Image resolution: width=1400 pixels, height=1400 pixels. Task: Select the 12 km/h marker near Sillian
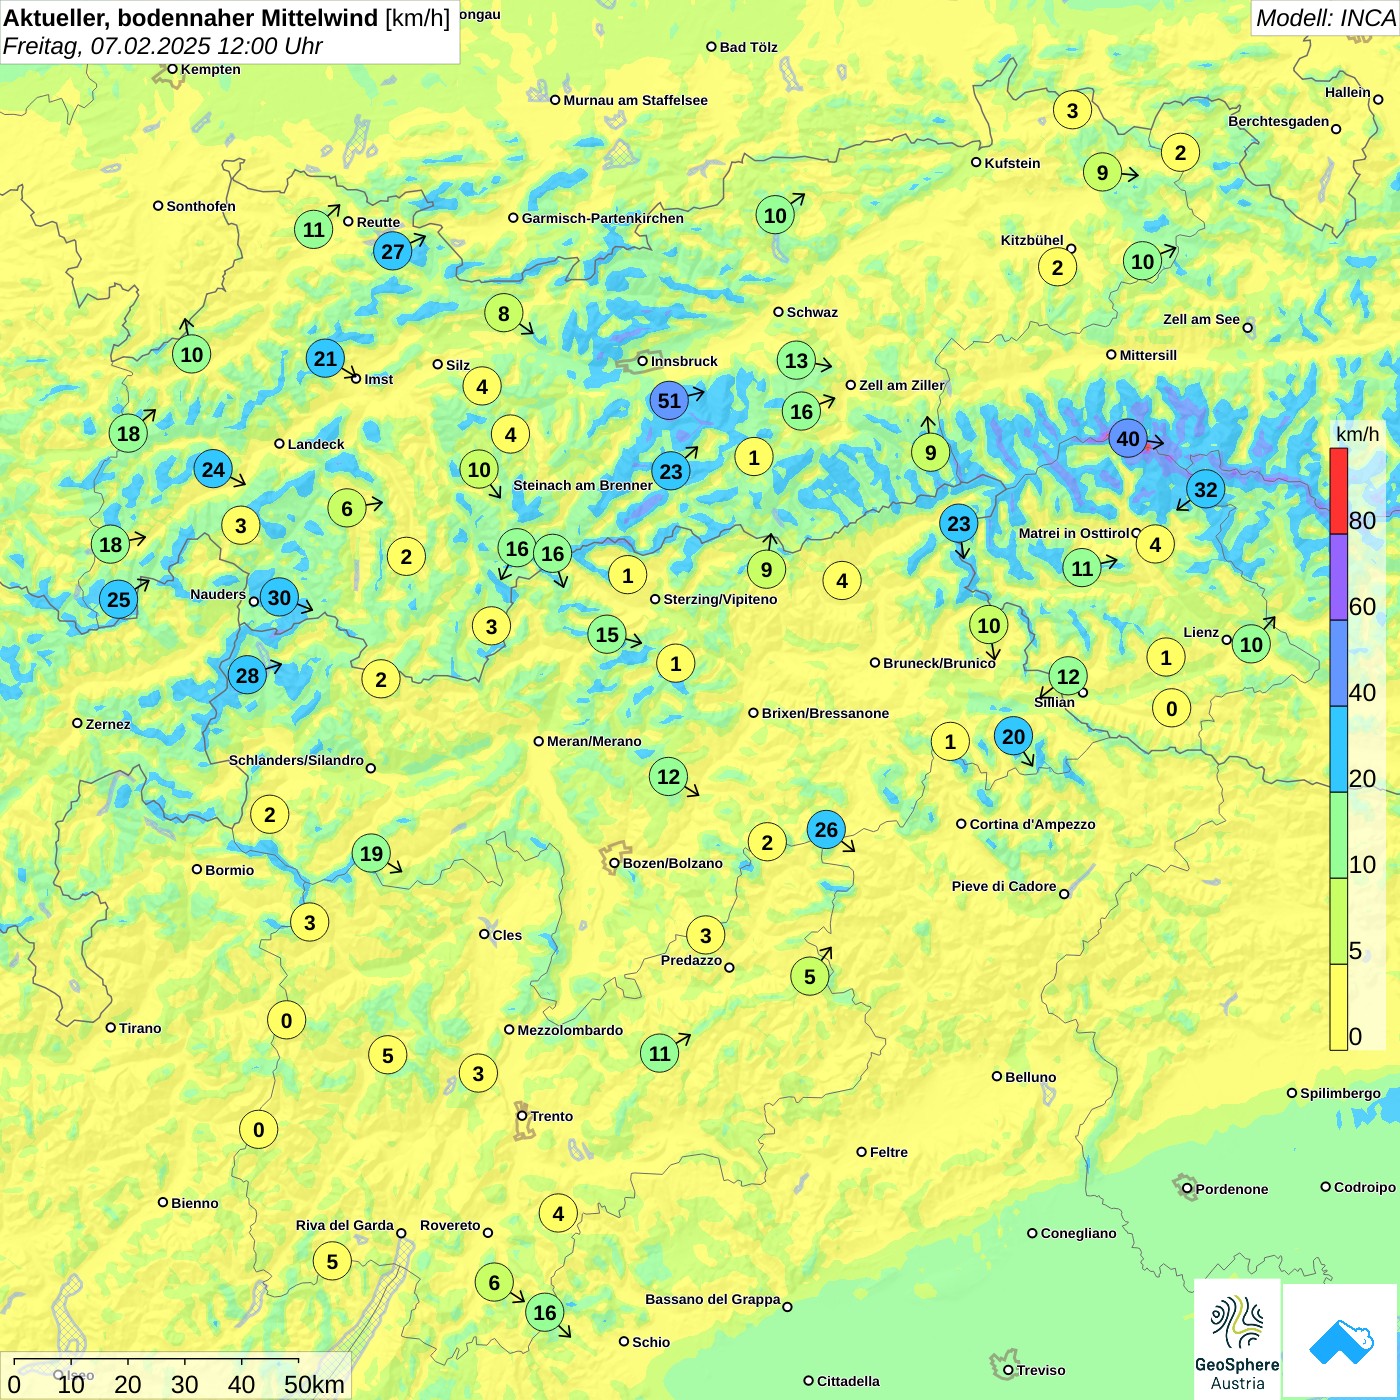coord(1068,677)
